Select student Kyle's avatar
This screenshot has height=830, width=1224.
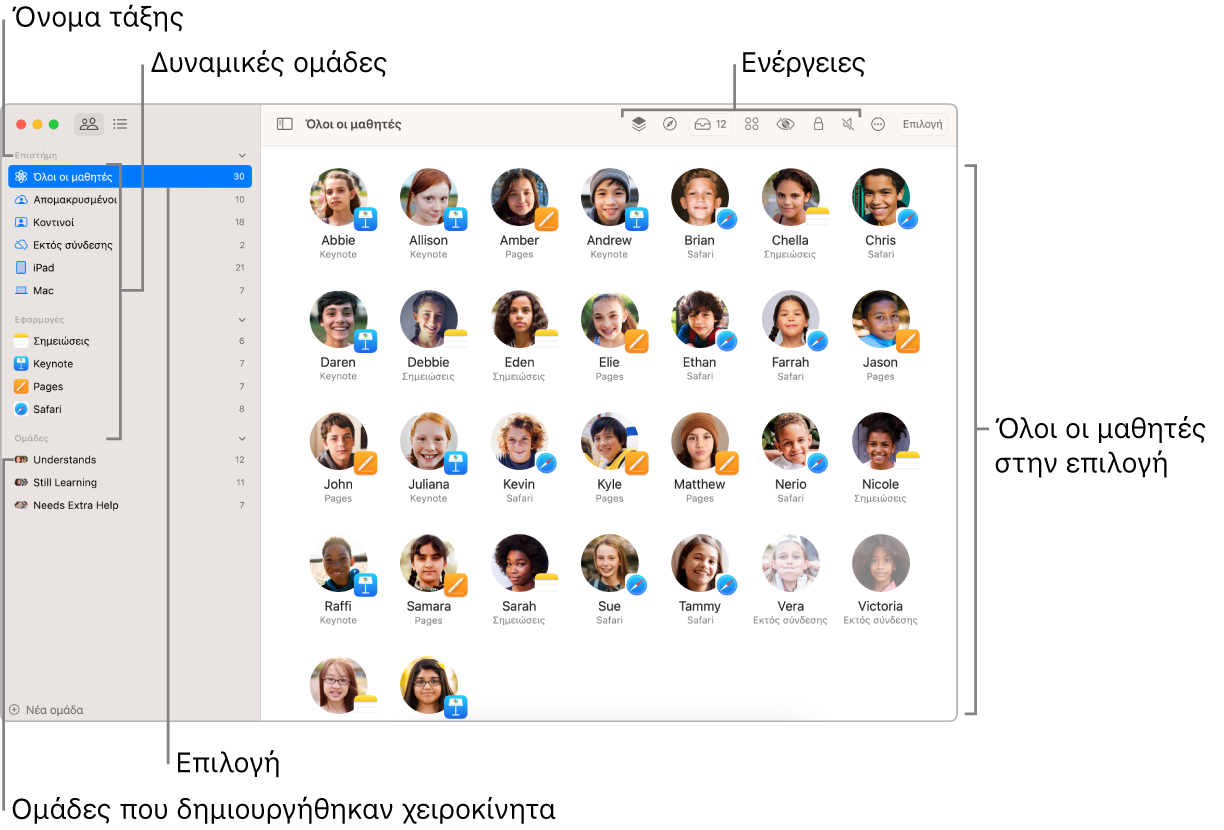coord(610,442)
